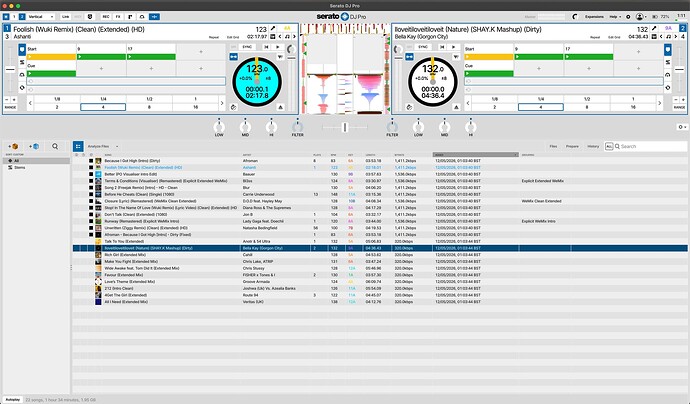Viewport: 690px width, 404px height.
Task: Click the eject triangle on right deck
Action: click(x=456, y=107)
